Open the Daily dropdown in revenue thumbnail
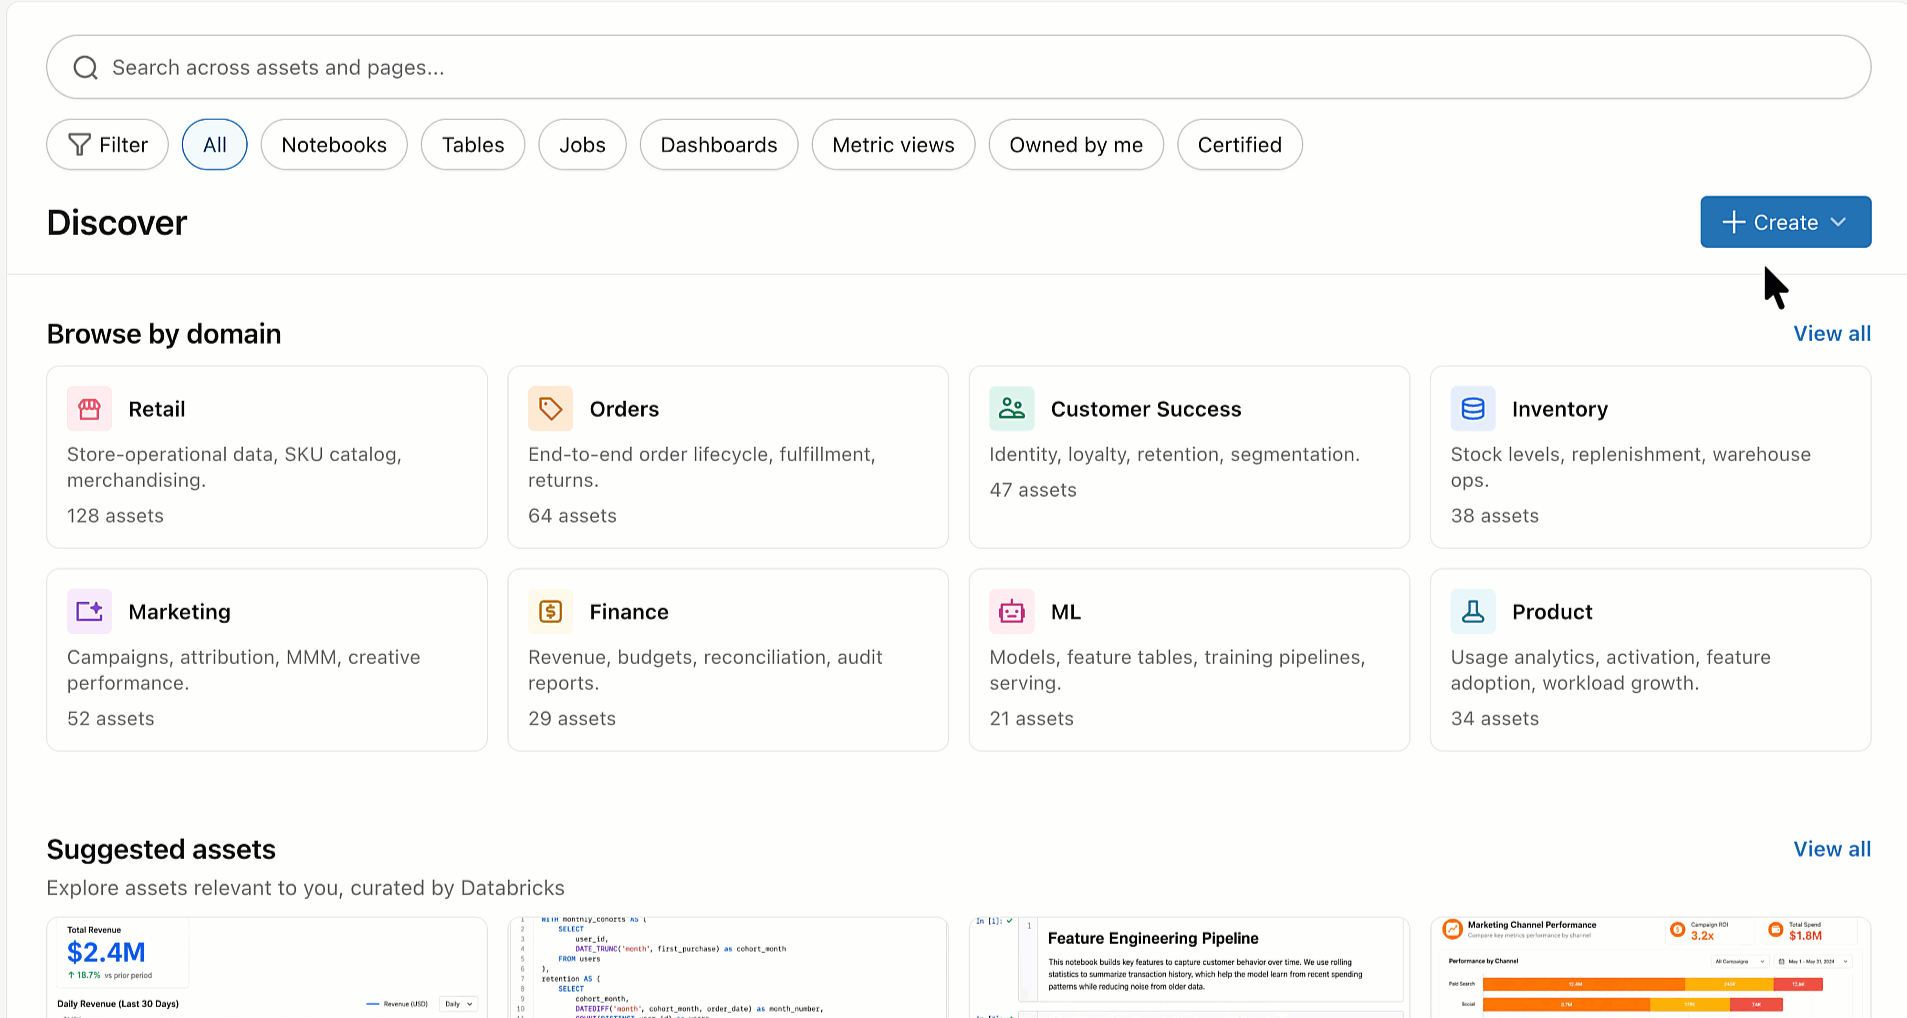 point(459,1004)
